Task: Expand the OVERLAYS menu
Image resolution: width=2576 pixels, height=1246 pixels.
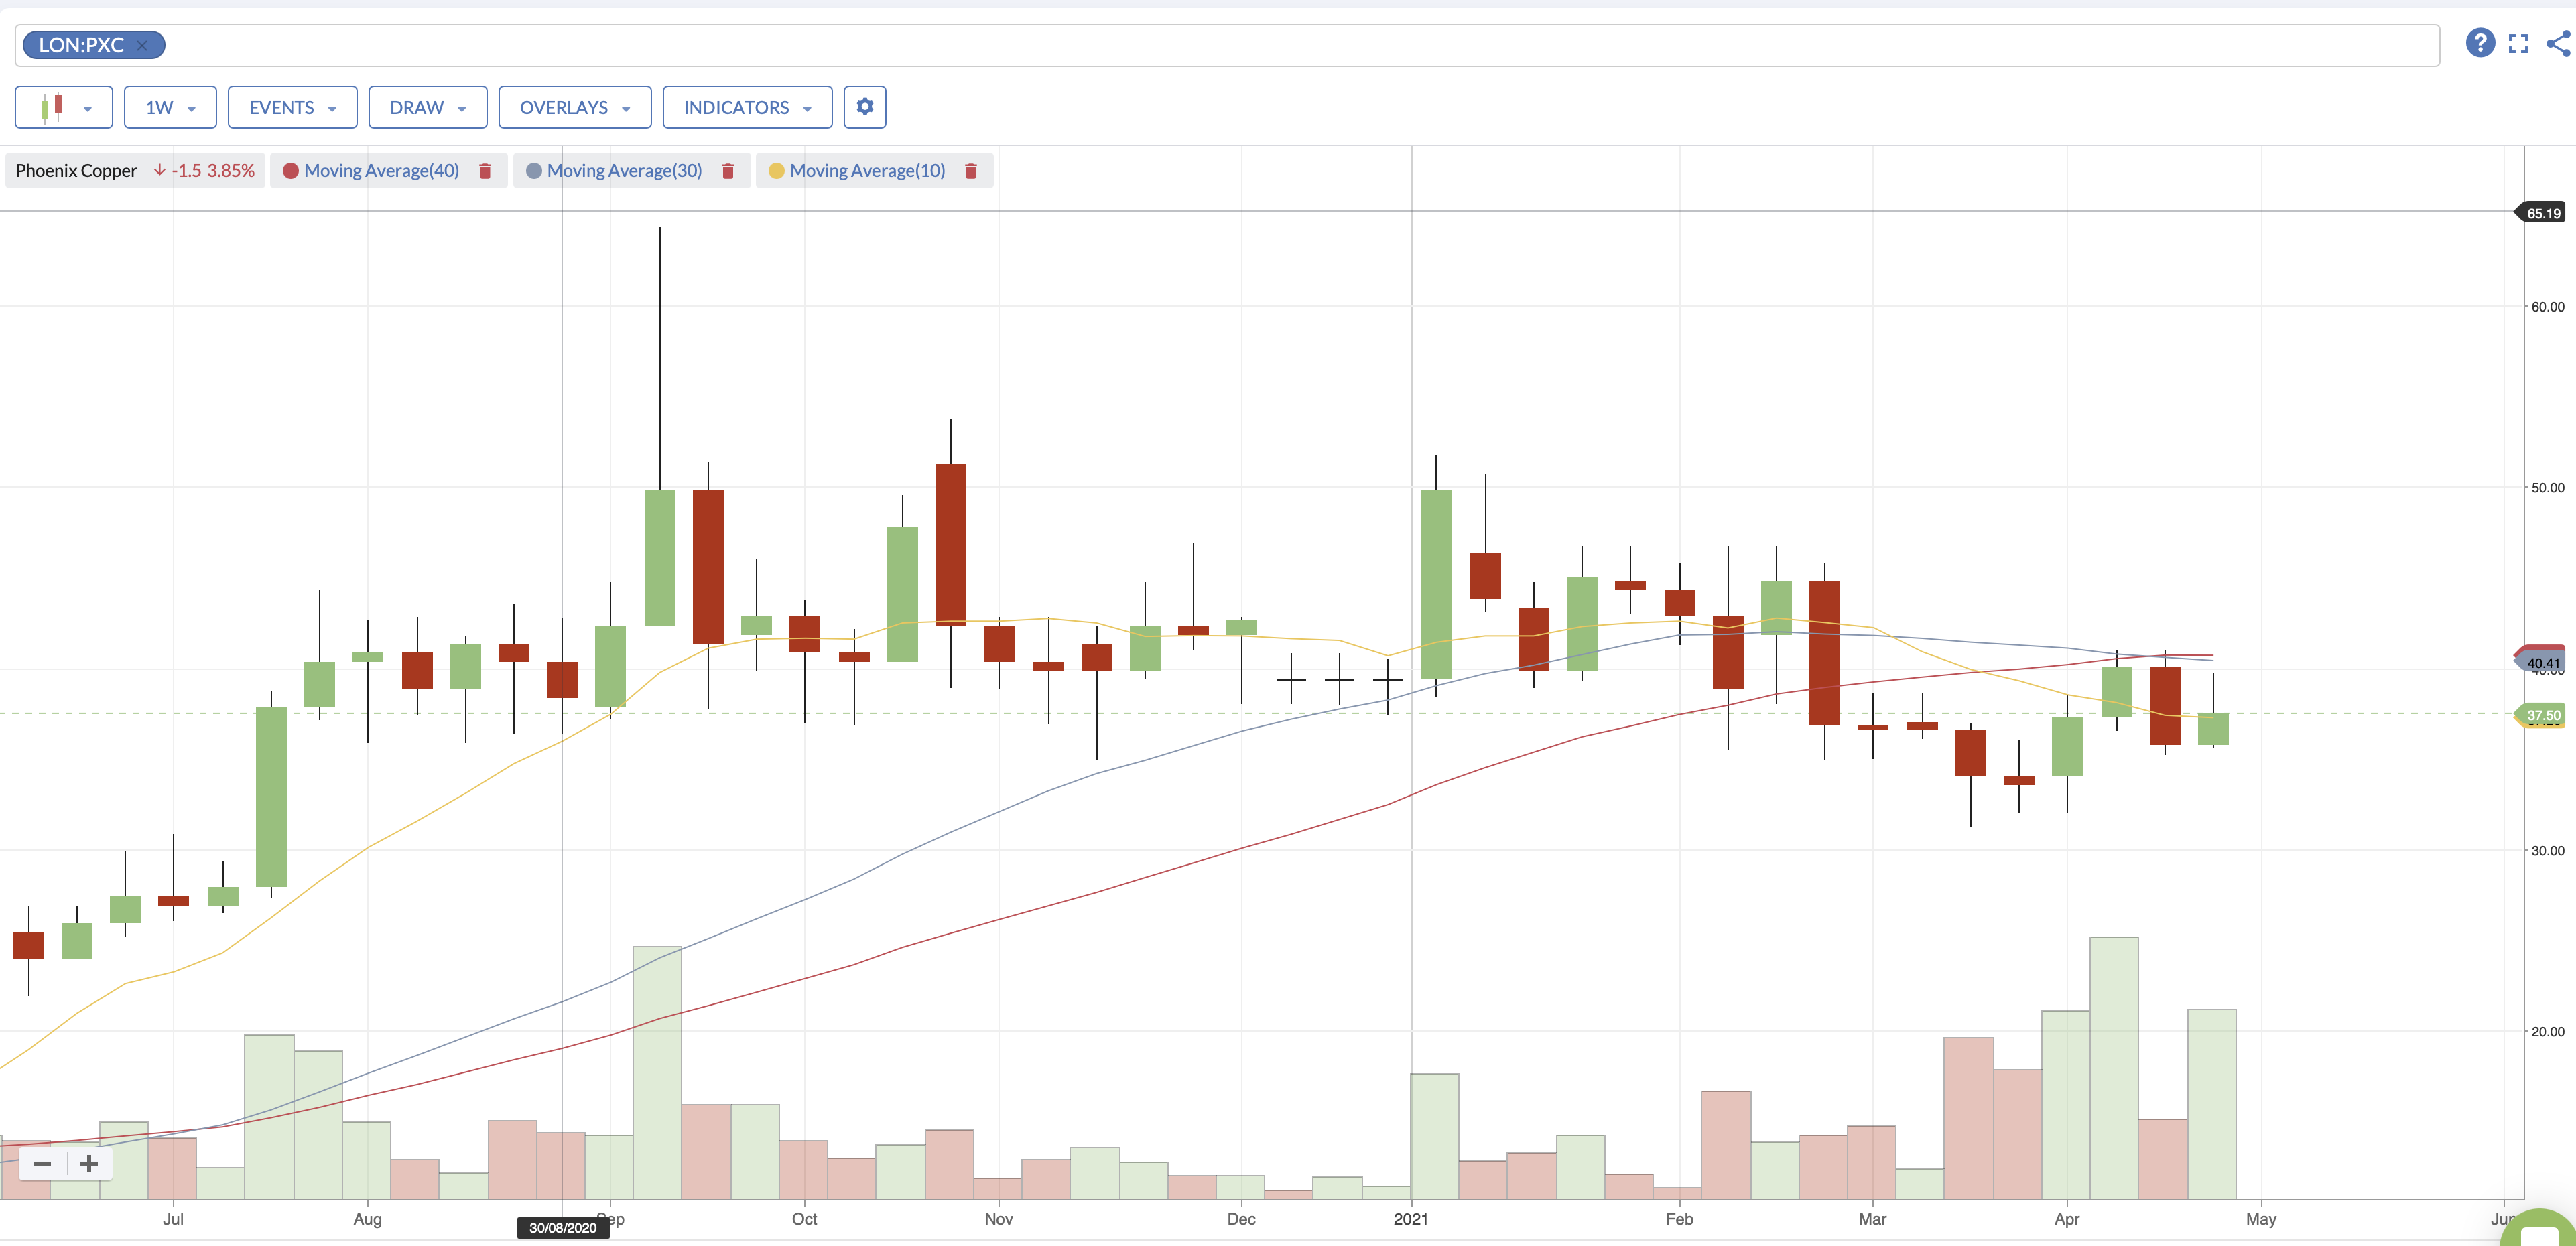Action: point(575,107)
